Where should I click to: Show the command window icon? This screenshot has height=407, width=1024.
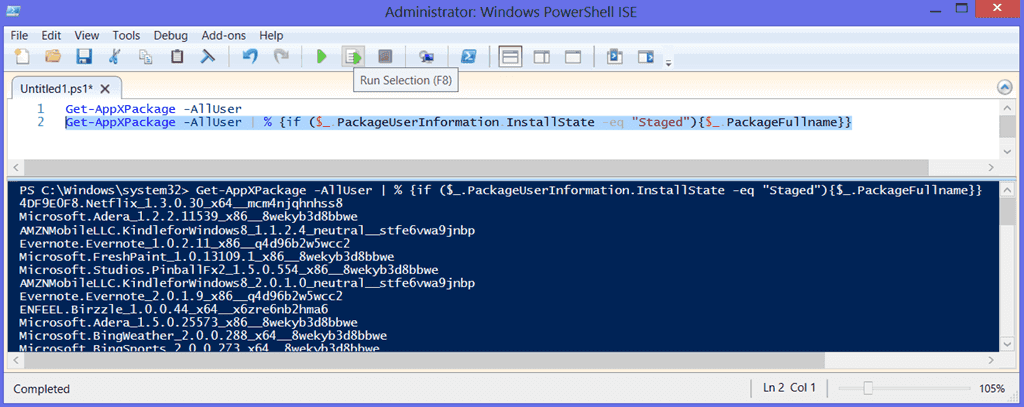click(x=613, y=57)
